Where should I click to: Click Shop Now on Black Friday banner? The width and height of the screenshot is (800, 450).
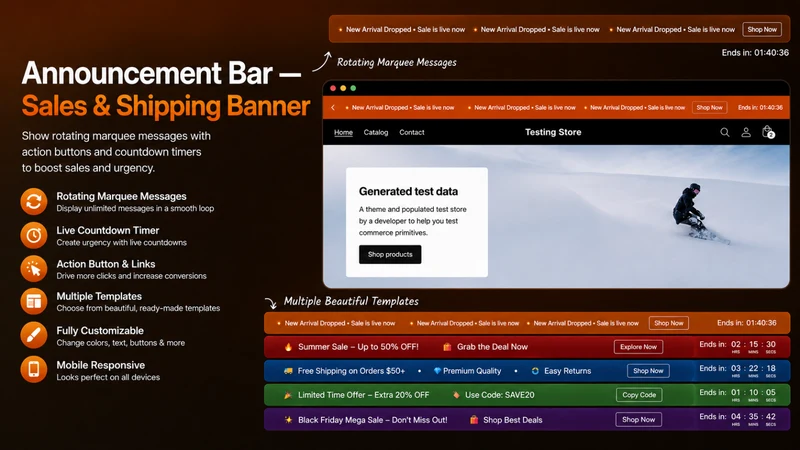pyautogui.click(x=638, y=419)
